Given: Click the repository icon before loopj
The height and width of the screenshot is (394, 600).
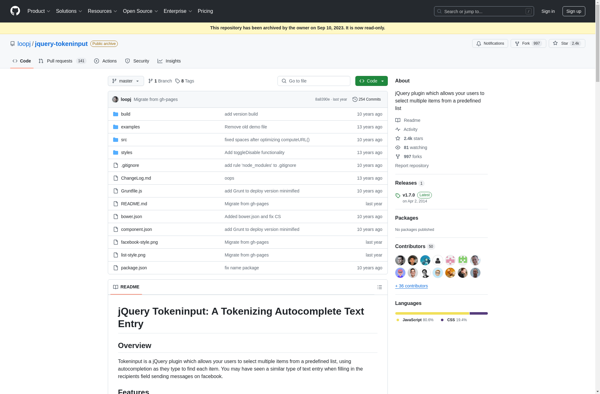Looking at the screenshot, I should 13,44.
